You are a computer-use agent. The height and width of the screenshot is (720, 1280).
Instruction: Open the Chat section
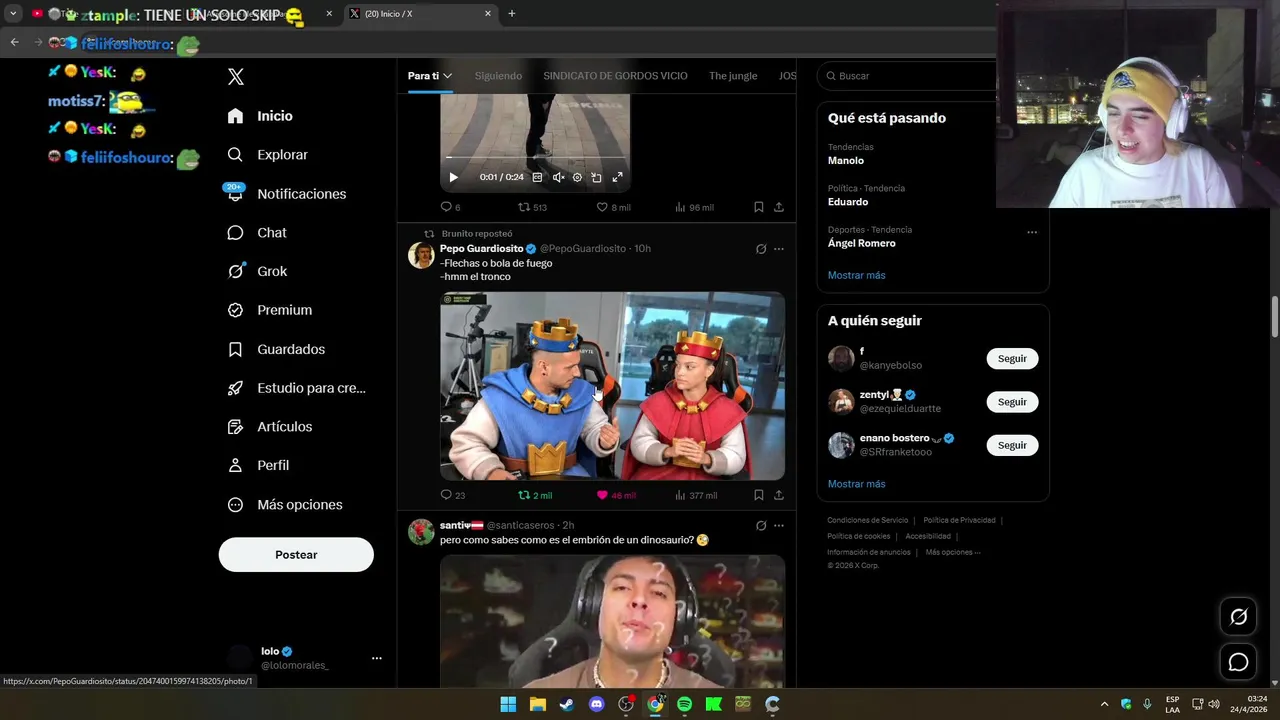click(x=257, y=233)
